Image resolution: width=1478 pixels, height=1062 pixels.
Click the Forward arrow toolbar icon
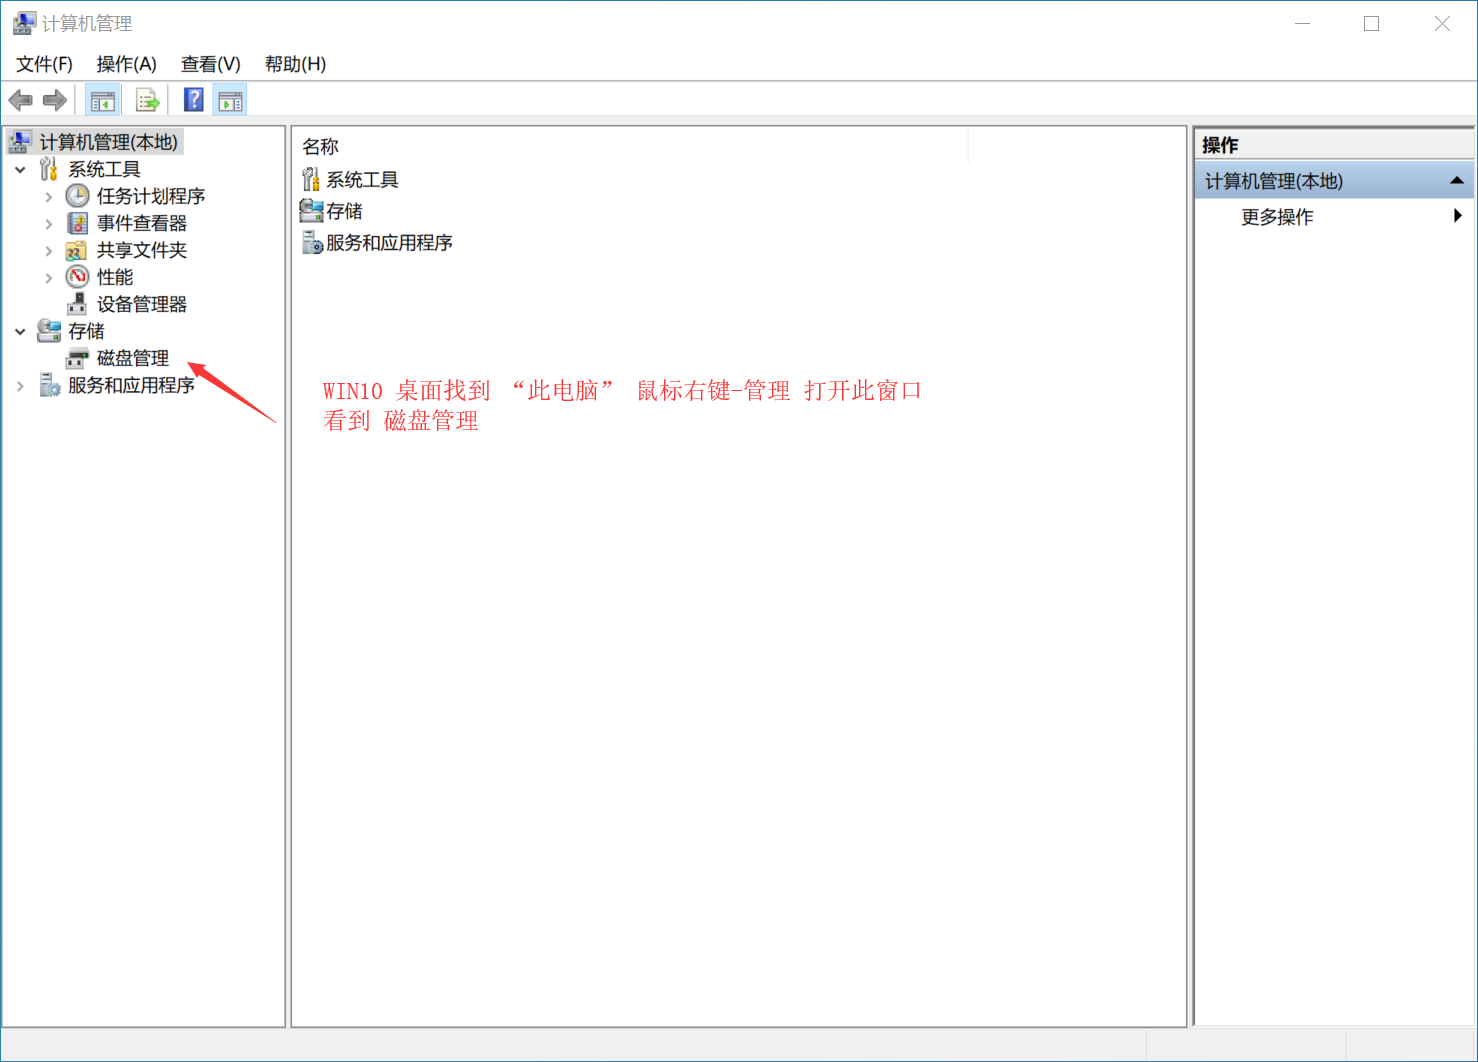click(x=55, y=100)
